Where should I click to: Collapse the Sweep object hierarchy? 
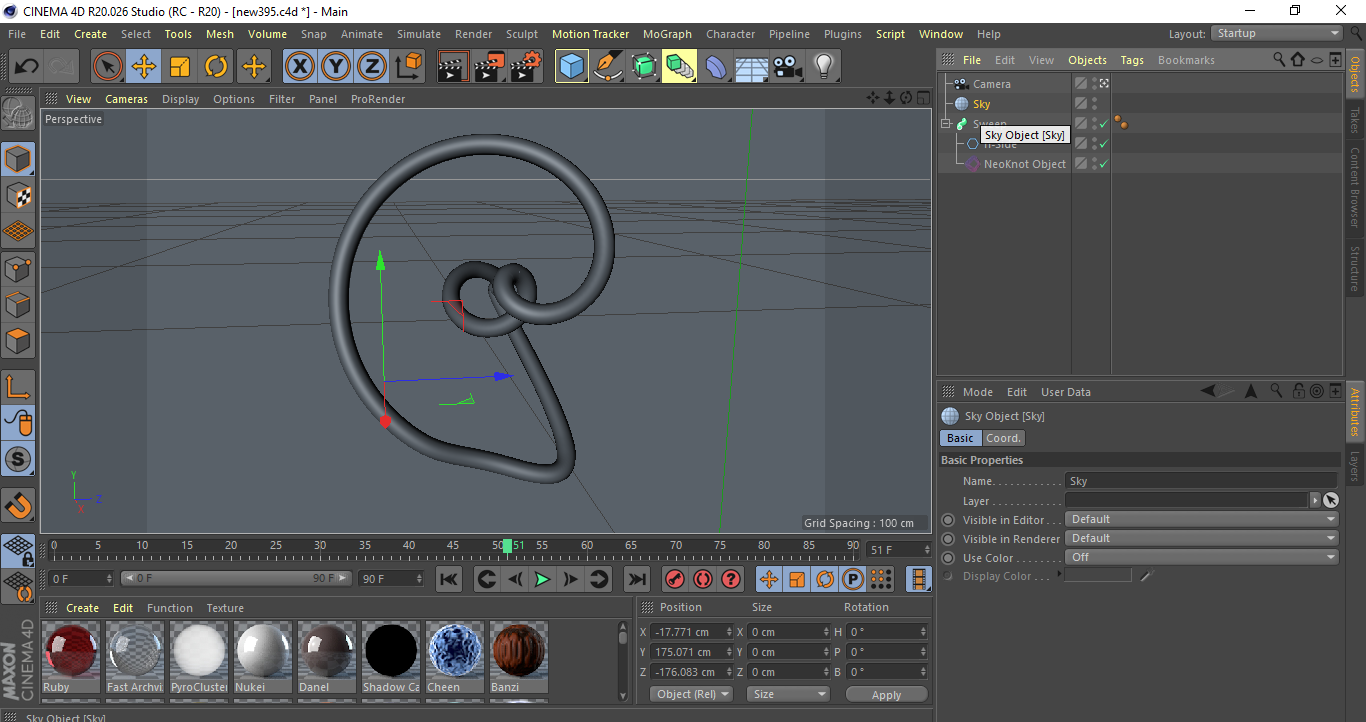pyautogui.click(x=946, y=124)
